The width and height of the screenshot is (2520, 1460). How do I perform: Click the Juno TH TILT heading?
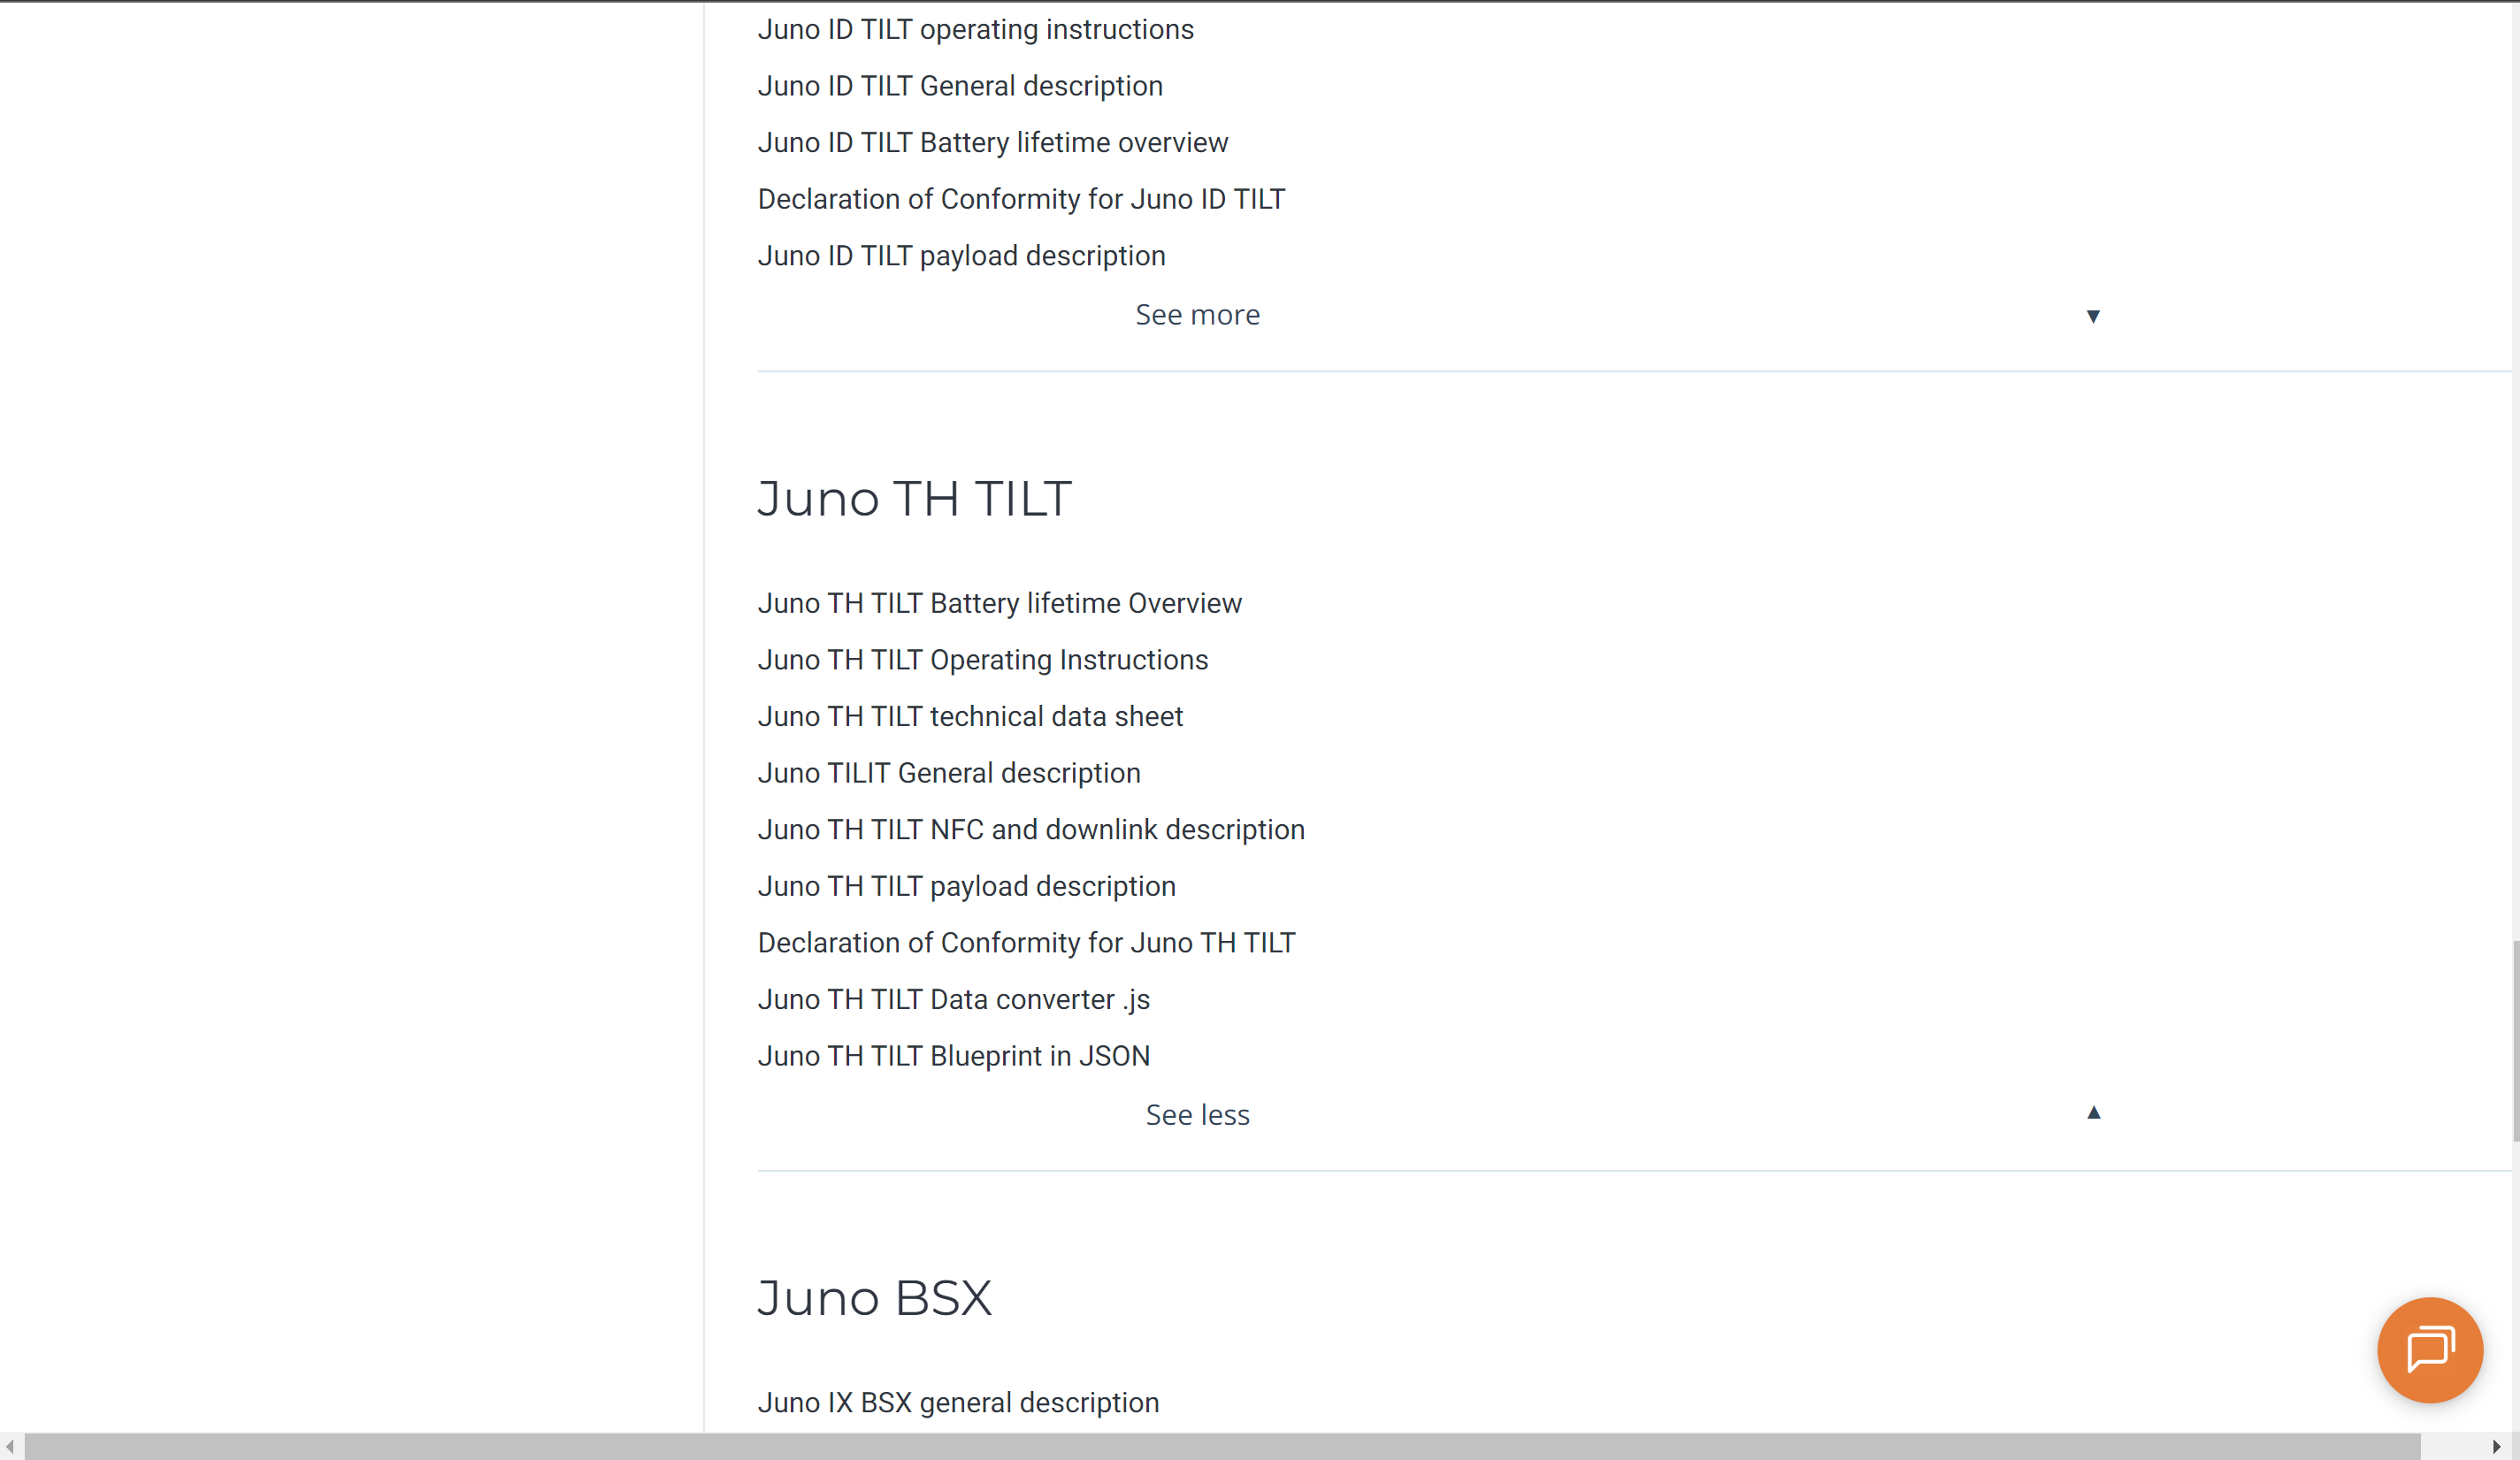(914, 498)
